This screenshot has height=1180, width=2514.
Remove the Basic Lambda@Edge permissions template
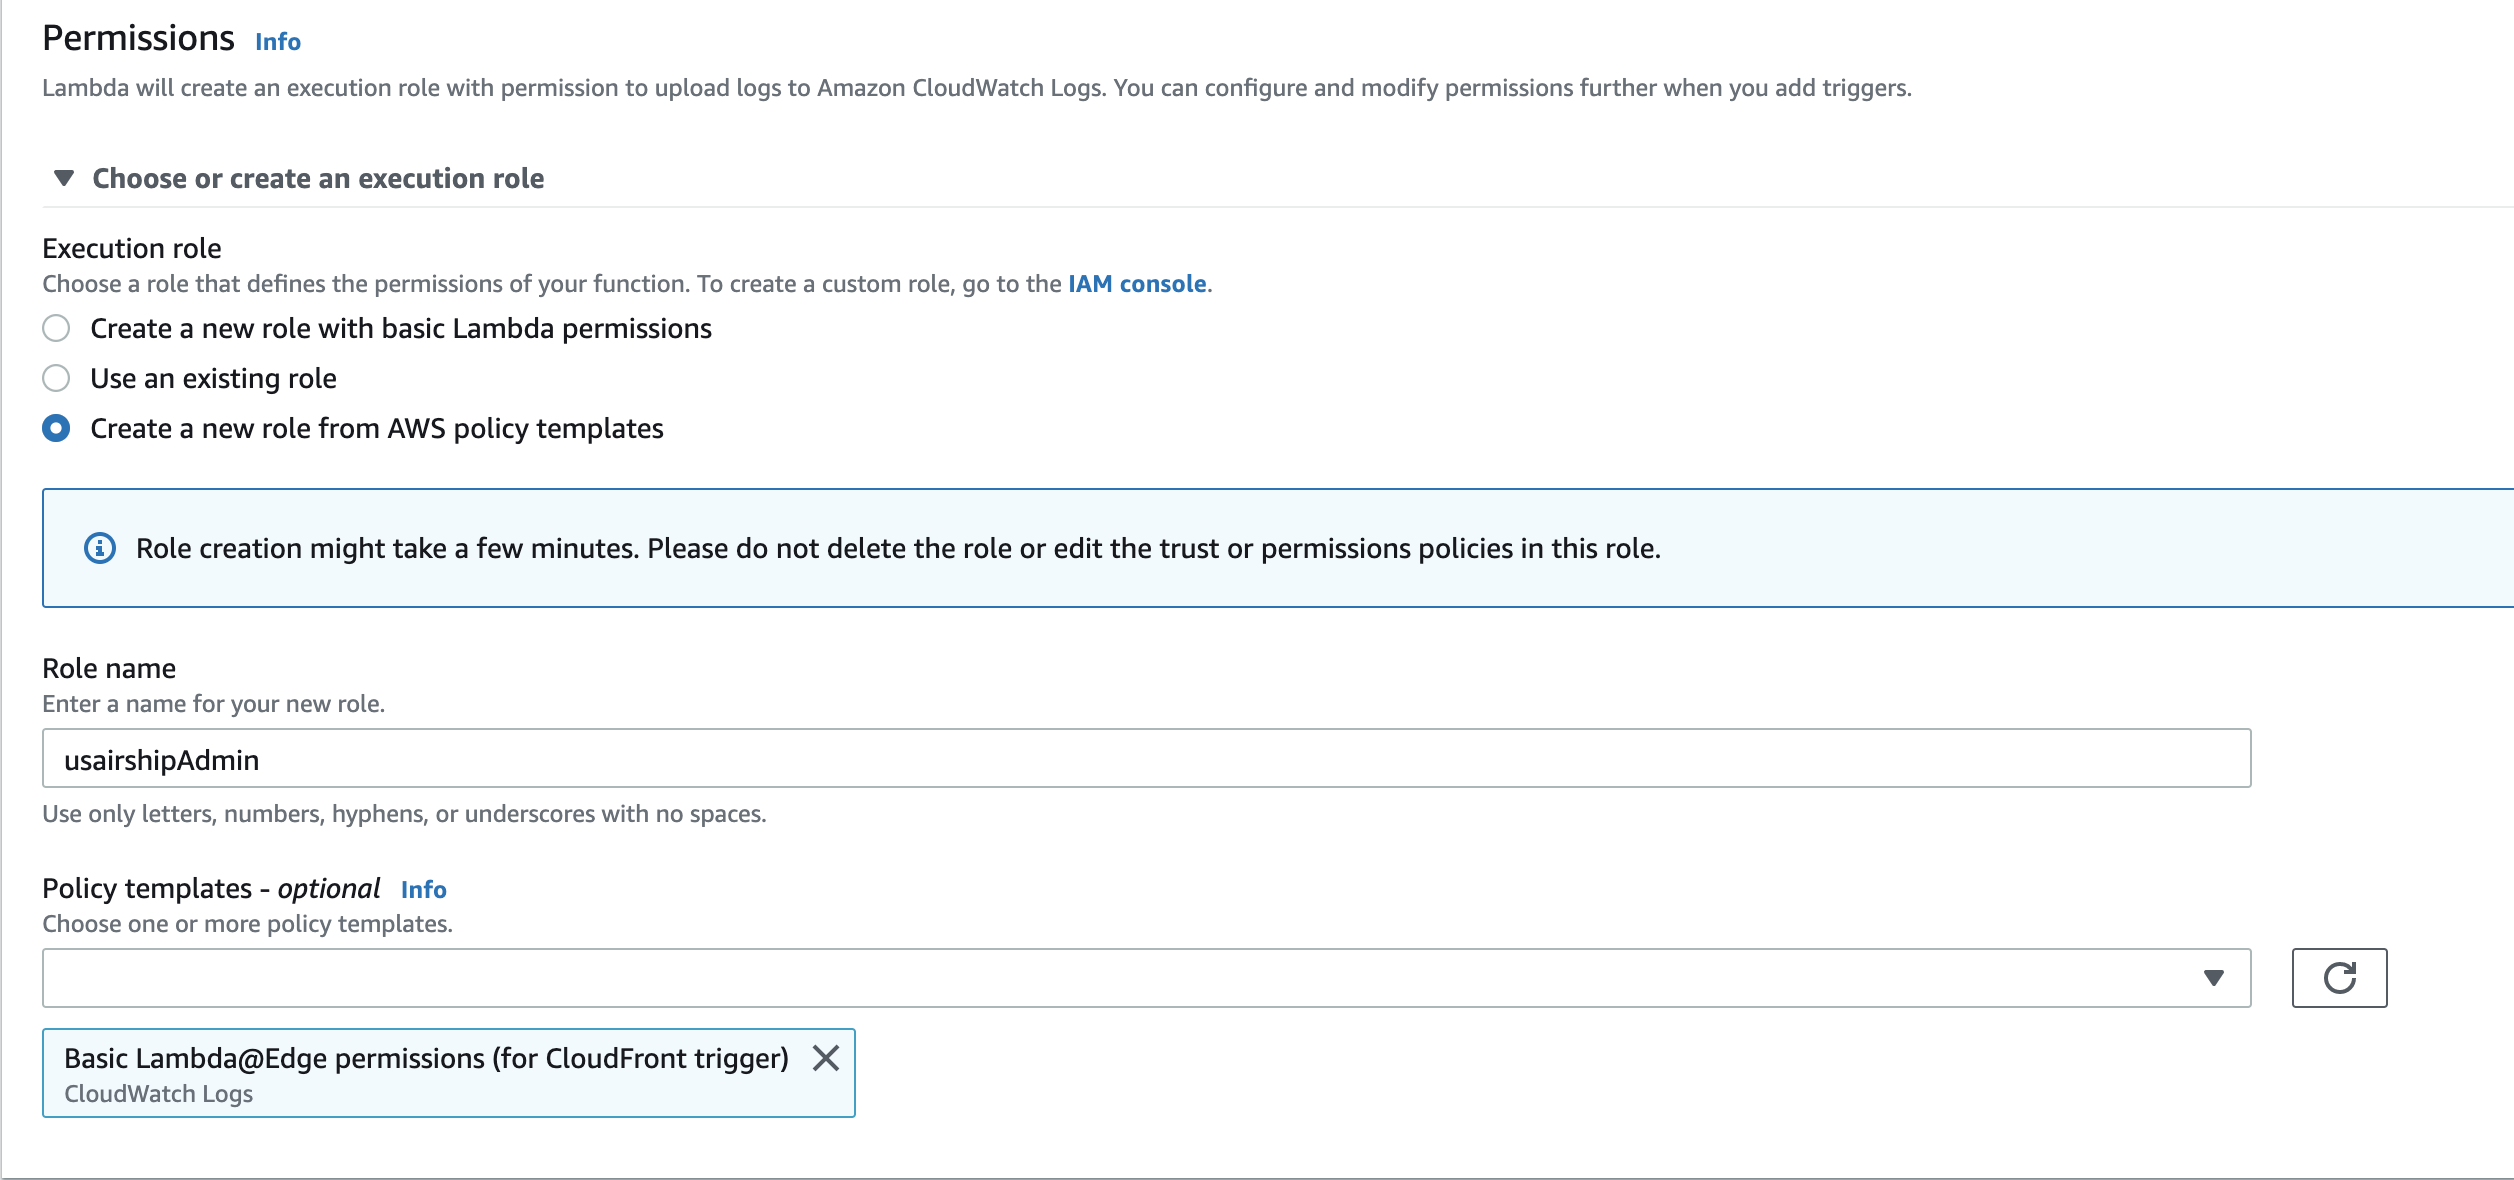(826, 1058)
